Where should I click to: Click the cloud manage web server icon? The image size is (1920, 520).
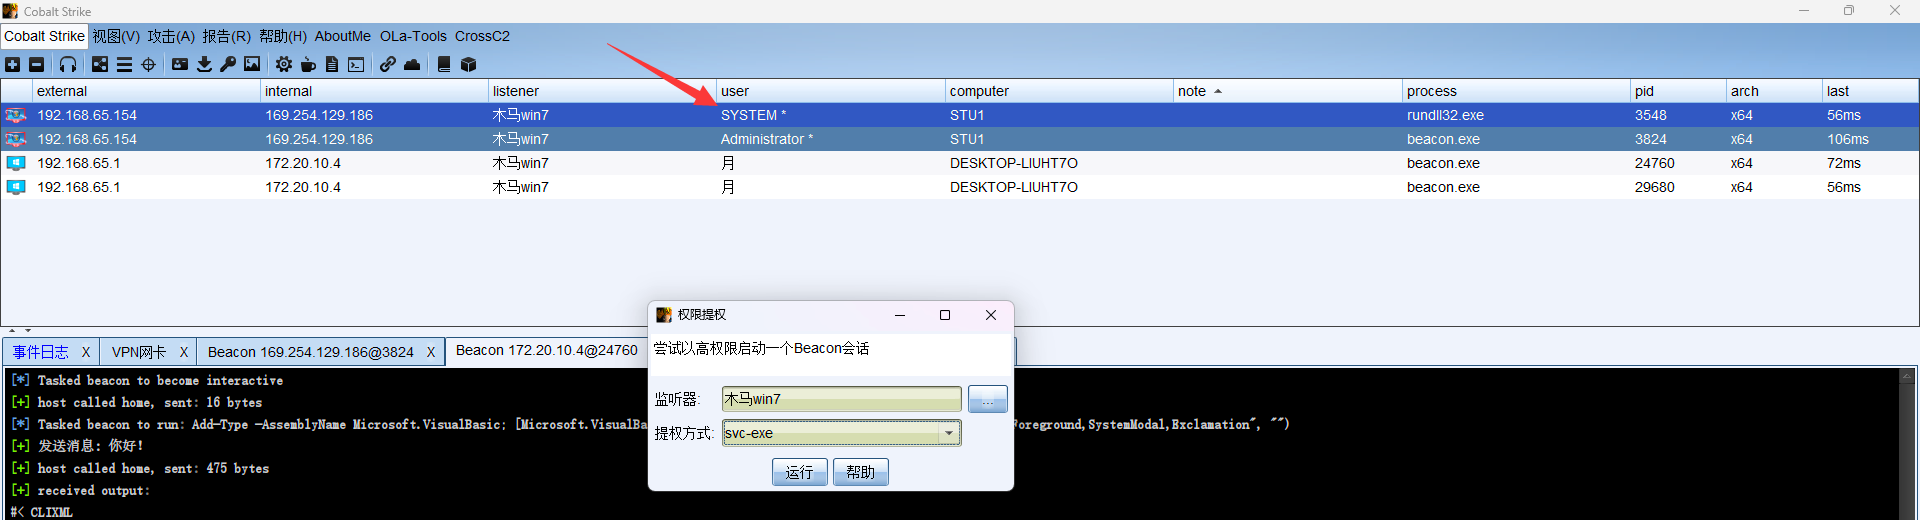tap(412, 65)
